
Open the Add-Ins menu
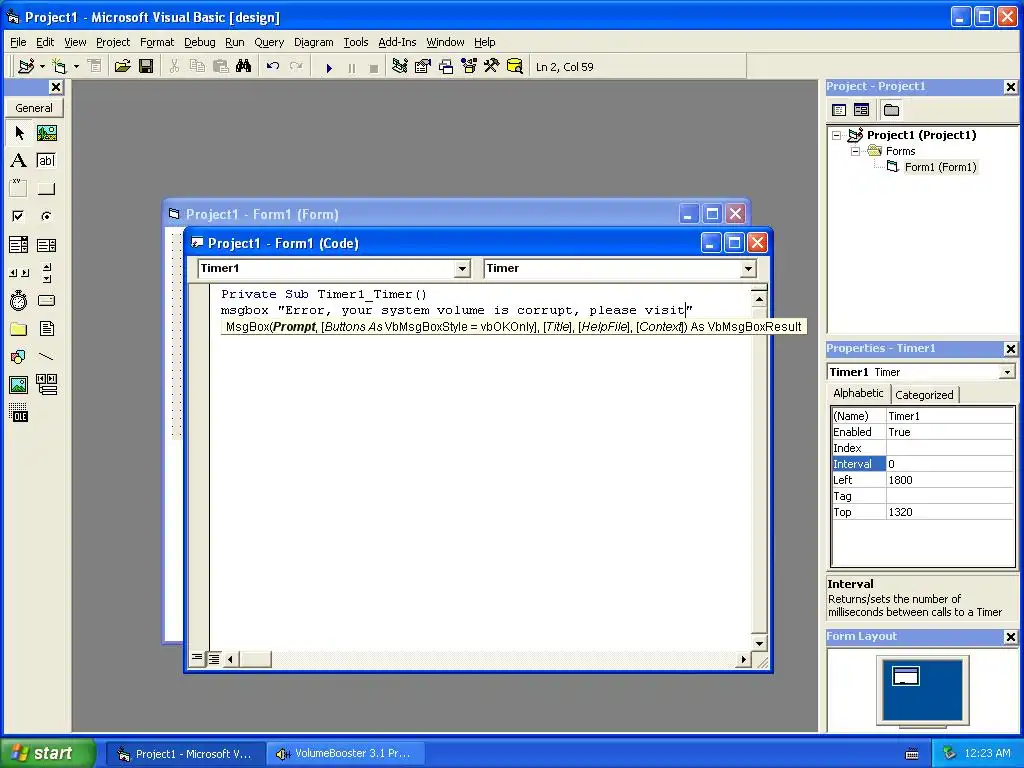coord(397,42)
